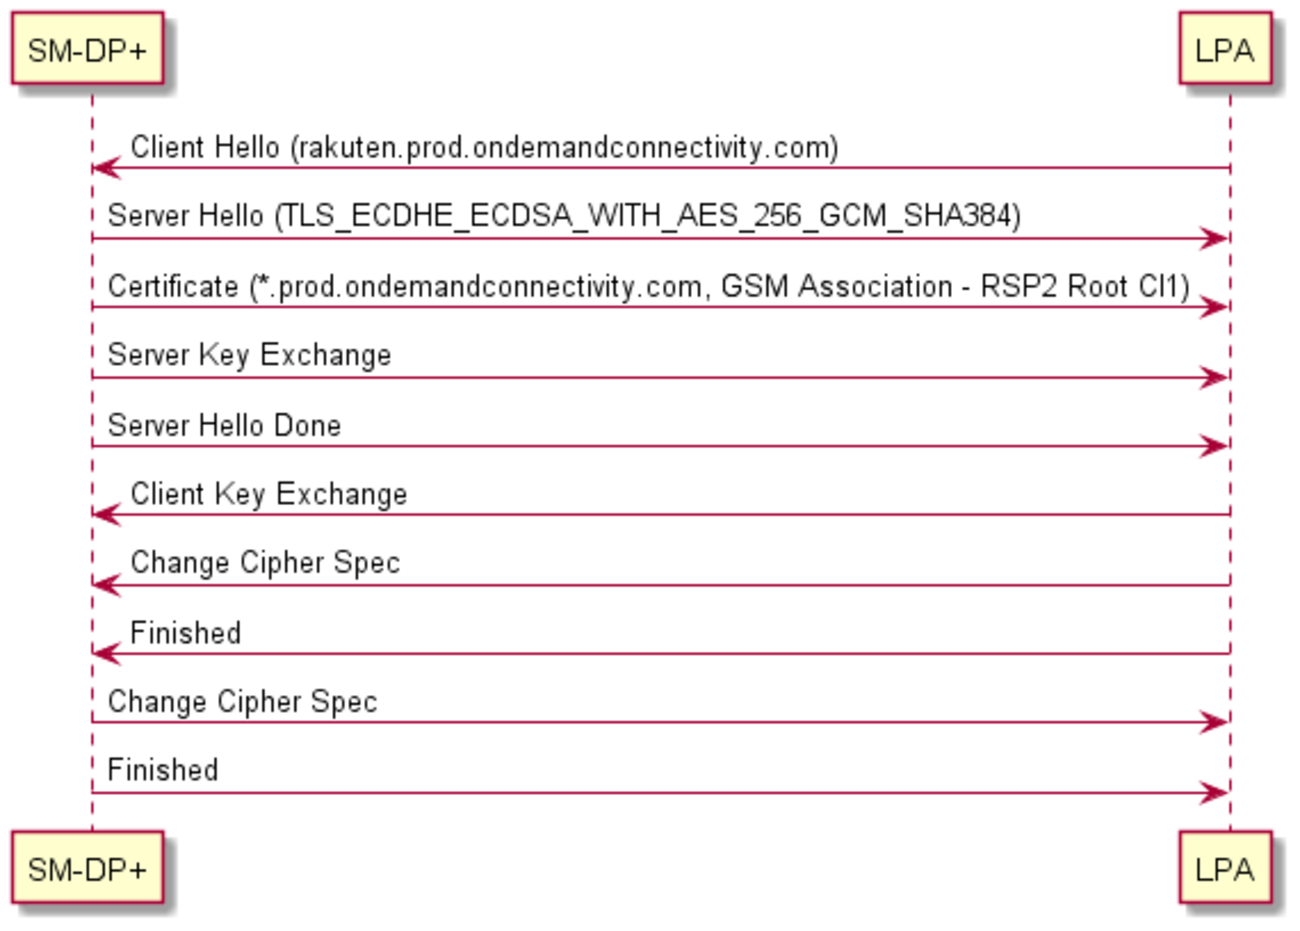Click the Certificate message label
The width and height of the screenshot is (1300, 931).
pyautogui.click(x=648, y=287)
